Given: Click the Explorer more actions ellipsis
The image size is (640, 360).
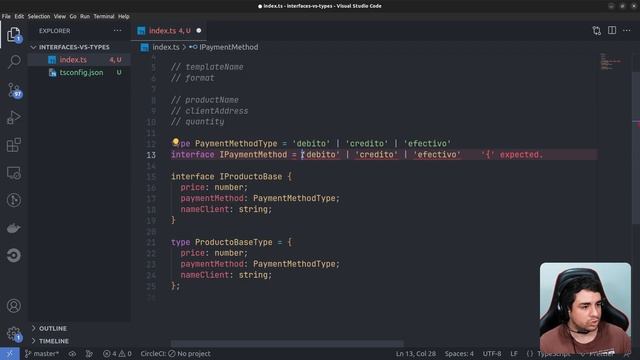Looking at the screenshot, I should (x=118, y=31).
